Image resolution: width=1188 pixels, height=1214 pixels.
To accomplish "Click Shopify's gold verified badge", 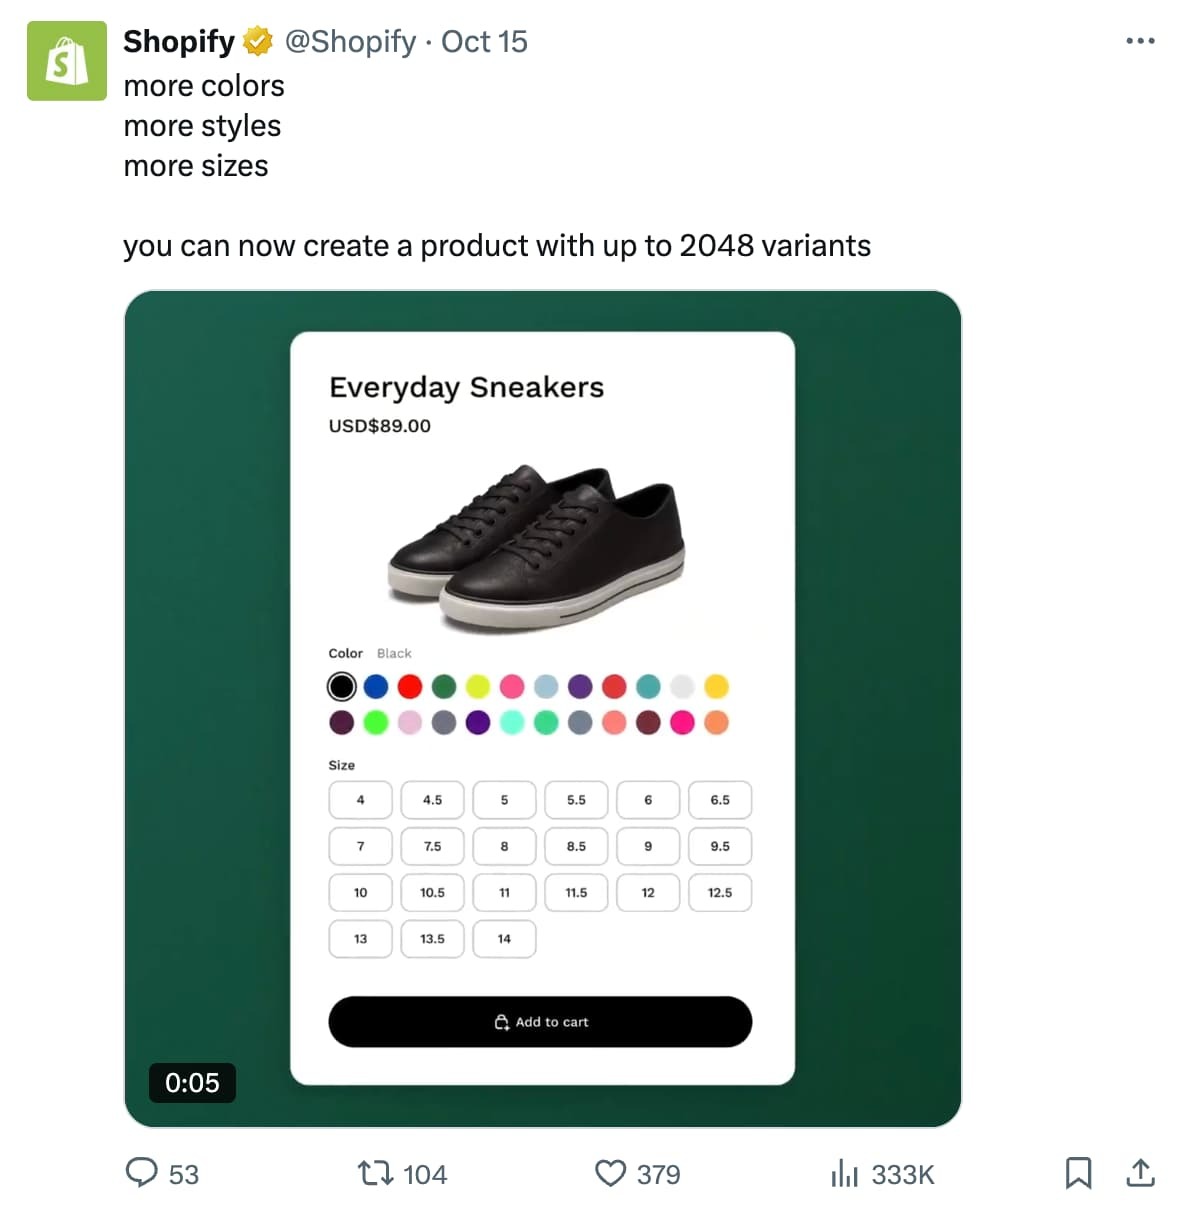I will (x=257, y=41).
